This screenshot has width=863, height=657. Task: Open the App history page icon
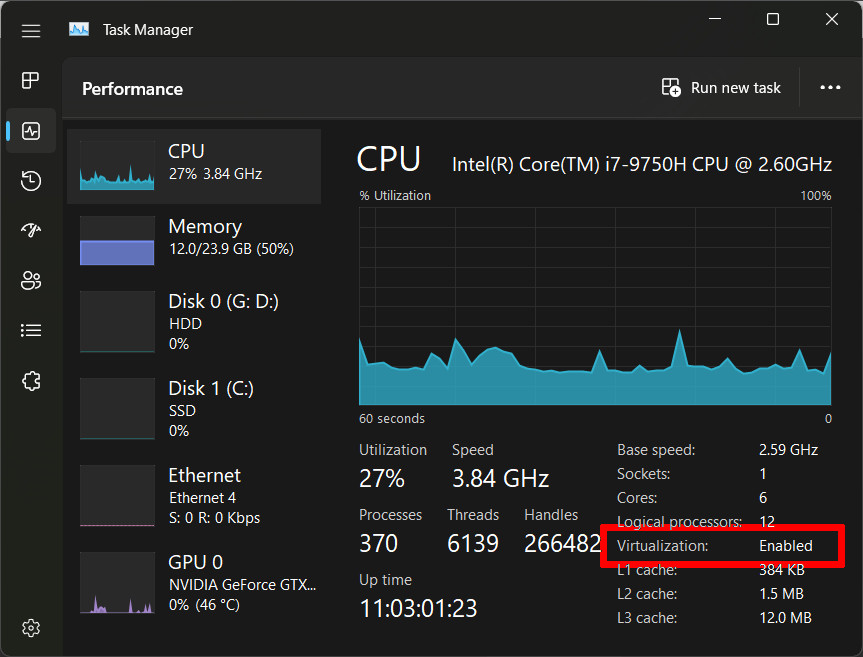(x=31, y=180)
